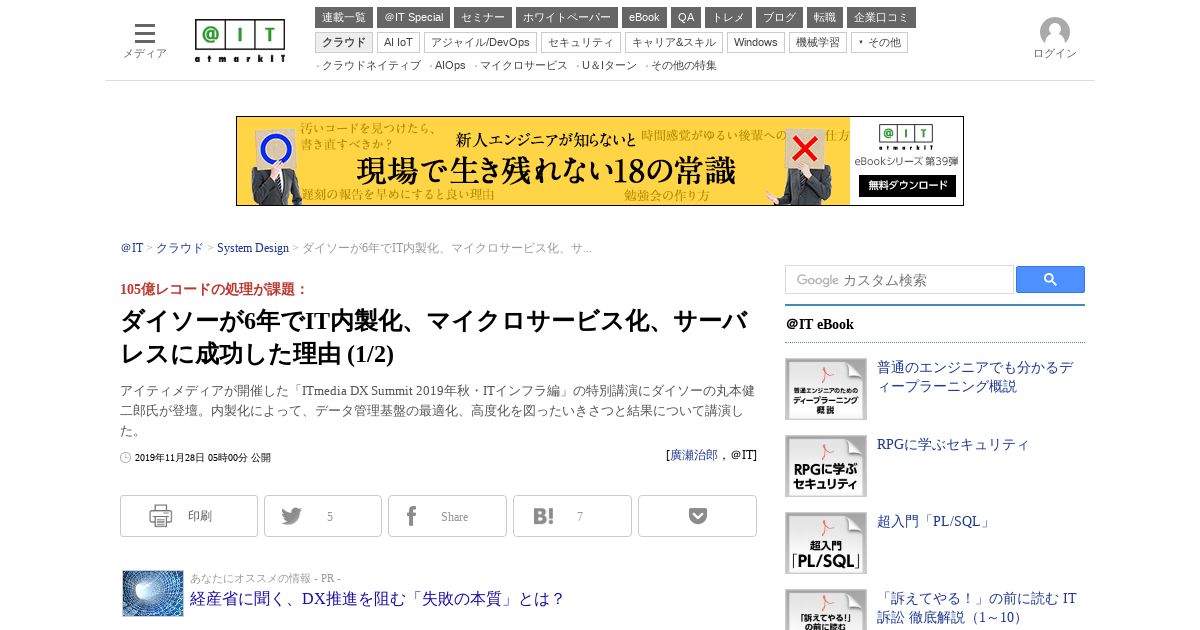Click the publish date 2019年11月28日
The image size is (1200, 630).
(x=203, y=458)
